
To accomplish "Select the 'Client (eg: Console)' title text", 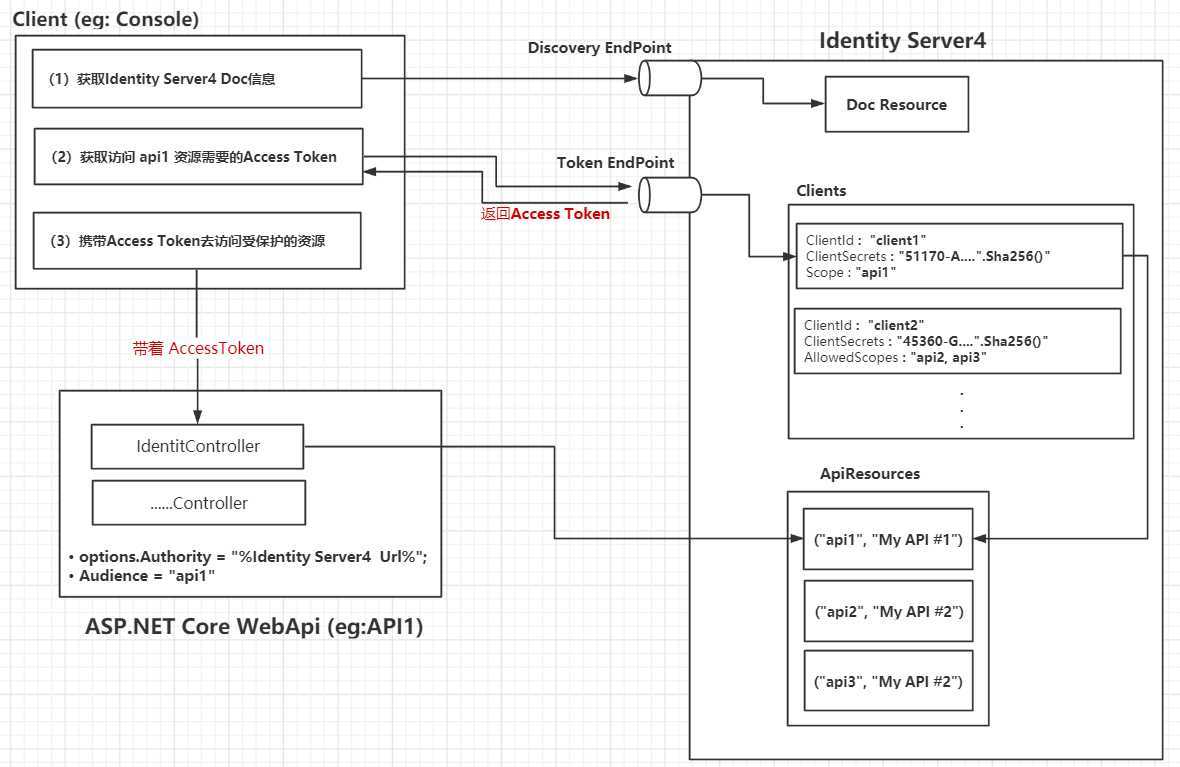I will [106, 19].
